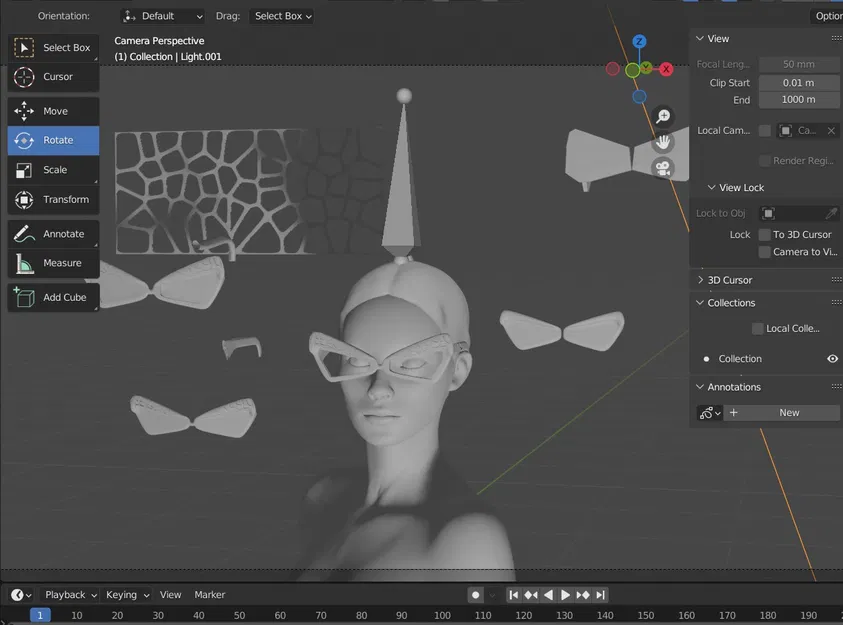Toggle camera view with camera icon
The image size is (843, 625).
[x=663, y=168]
